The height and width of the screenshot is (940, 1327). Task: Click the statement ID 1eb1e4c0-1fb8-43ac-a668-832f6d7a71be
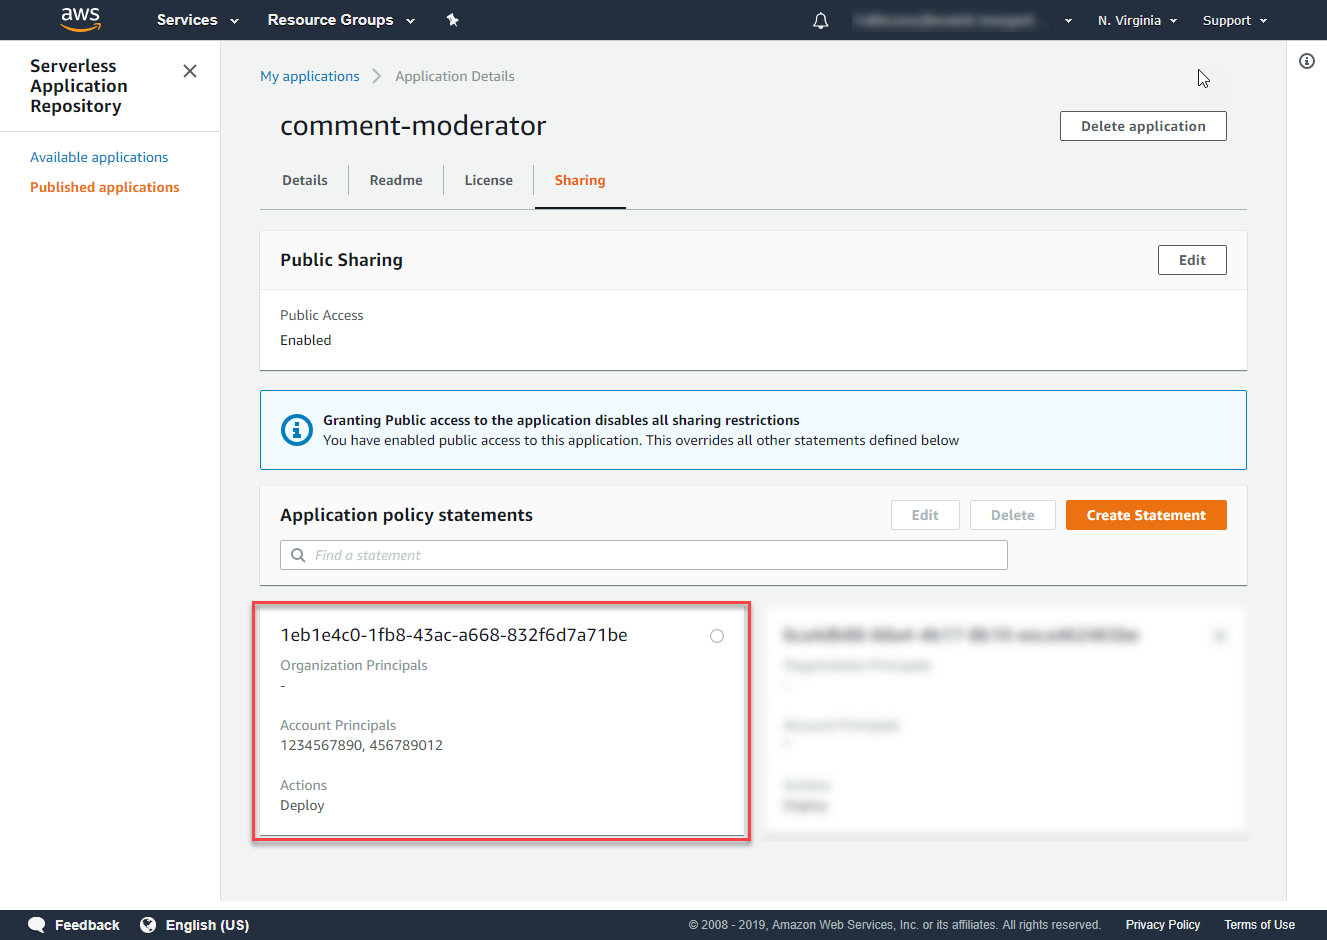point(454,635)
